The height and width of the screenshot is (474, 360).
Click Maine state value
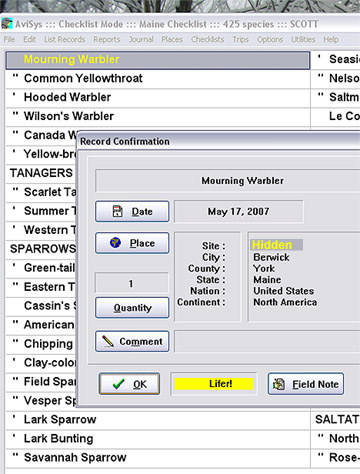267,280
